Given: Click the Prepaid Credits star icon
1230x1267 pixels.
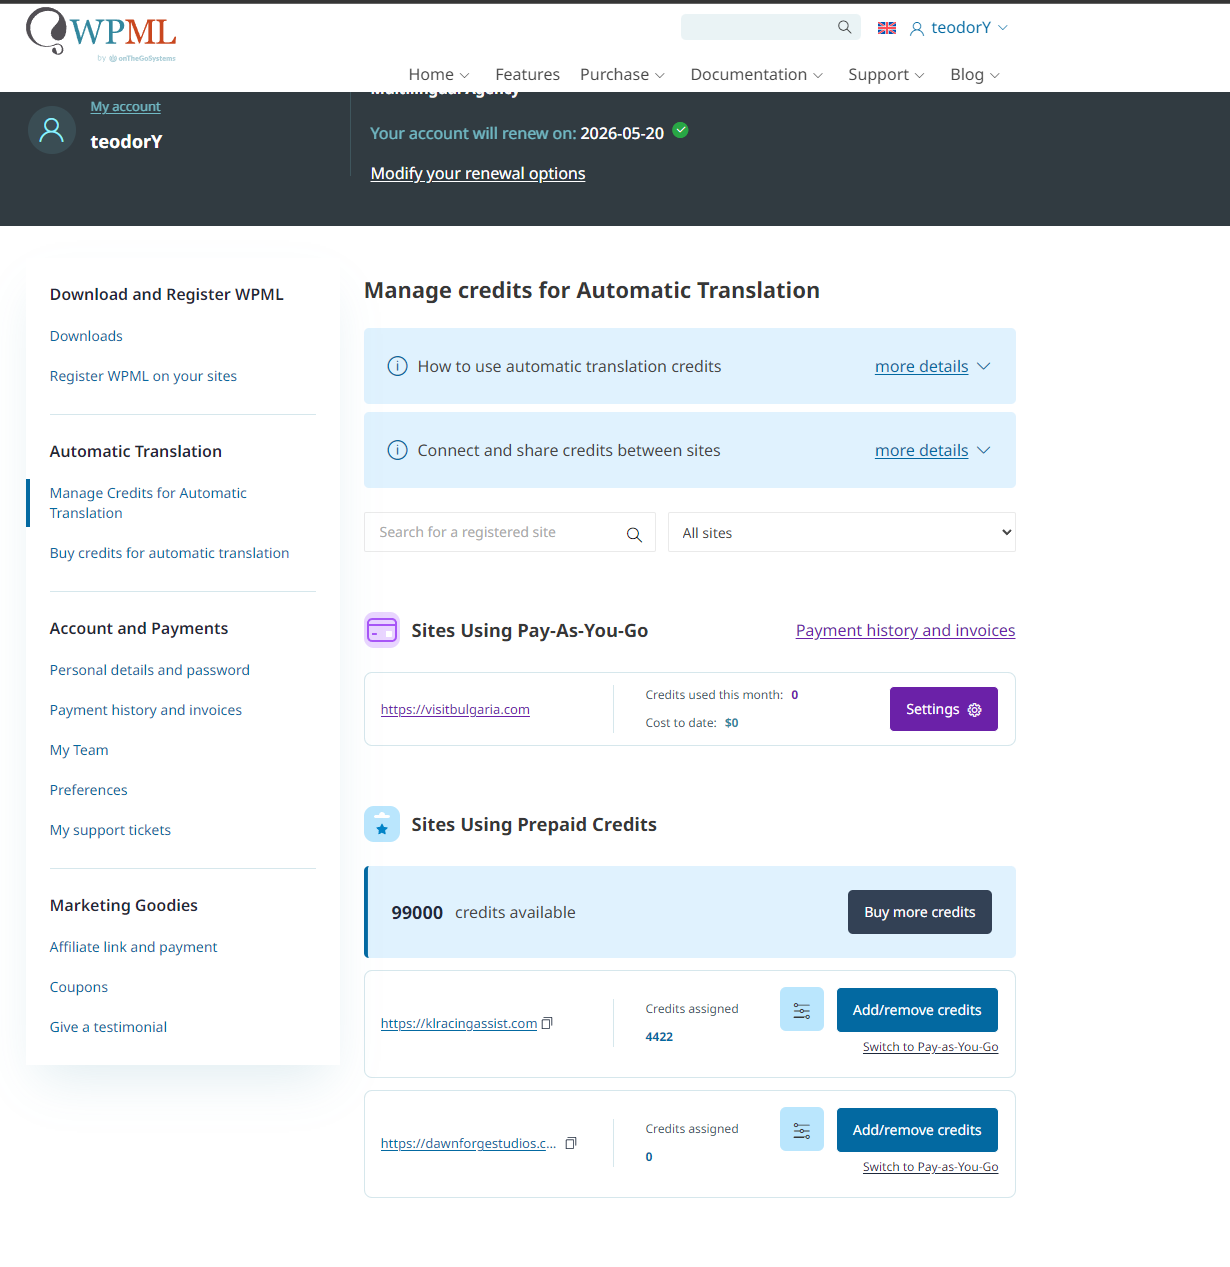Looking at the screenshot, I should tap(382, 824).
